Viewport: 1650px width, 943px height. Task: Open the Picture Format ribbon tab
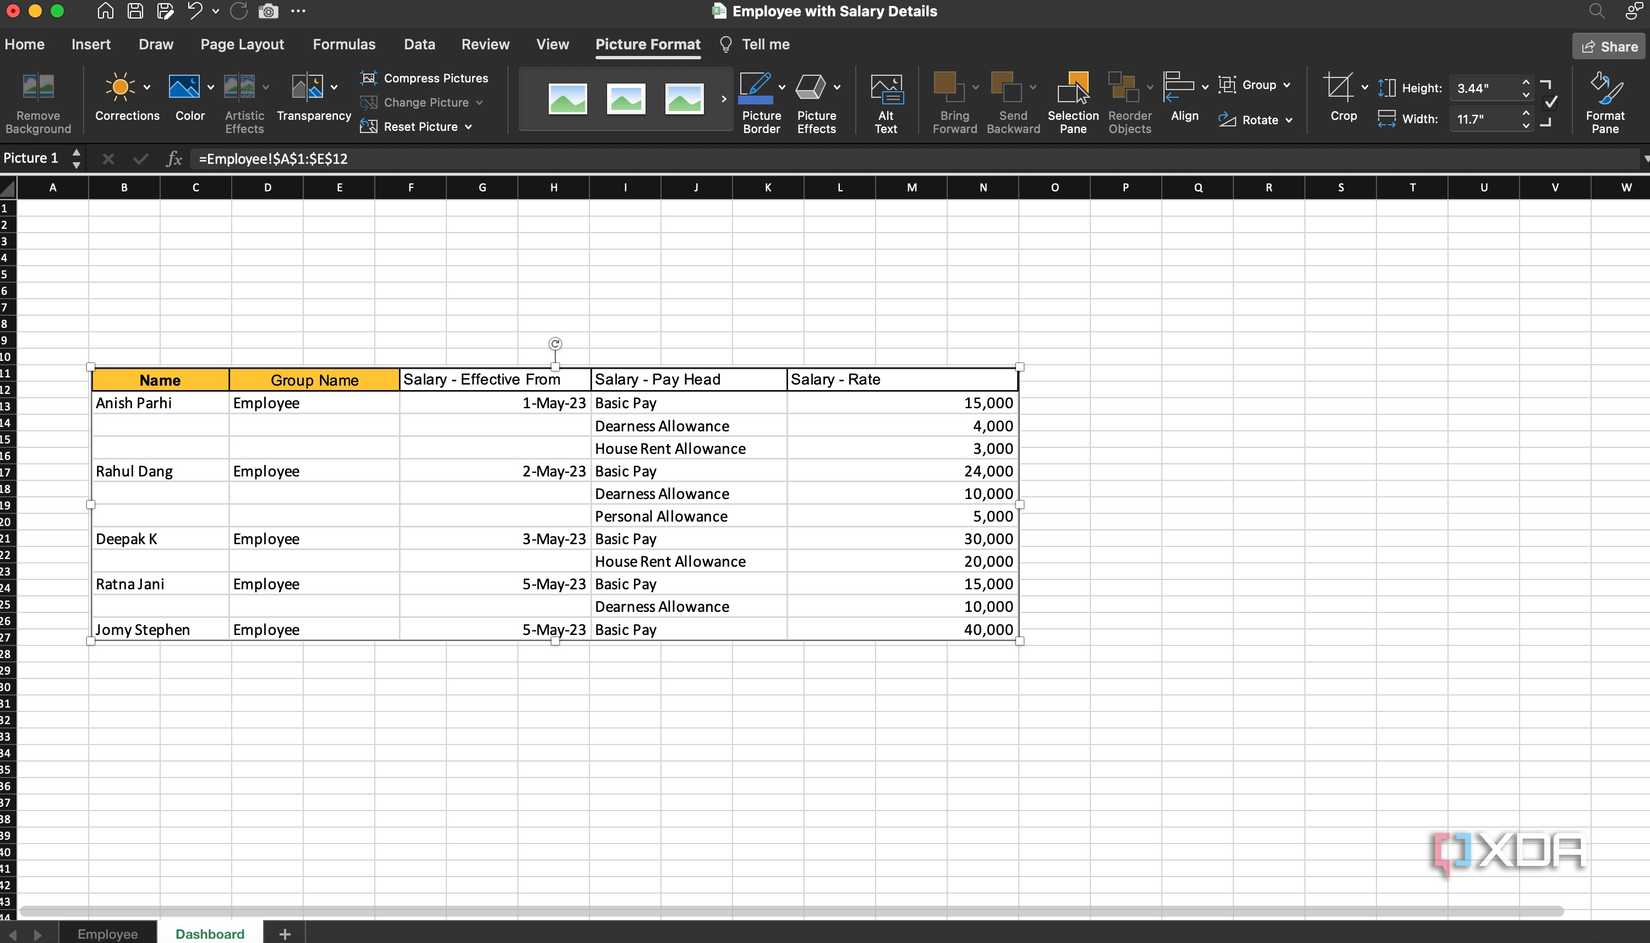pos(647,44)
